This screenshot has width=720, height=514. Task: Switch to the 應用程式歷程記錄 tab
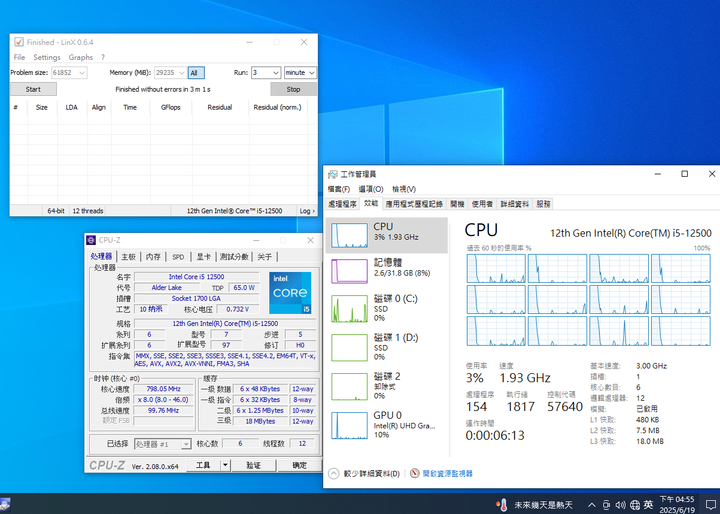(x=414, y=204)
